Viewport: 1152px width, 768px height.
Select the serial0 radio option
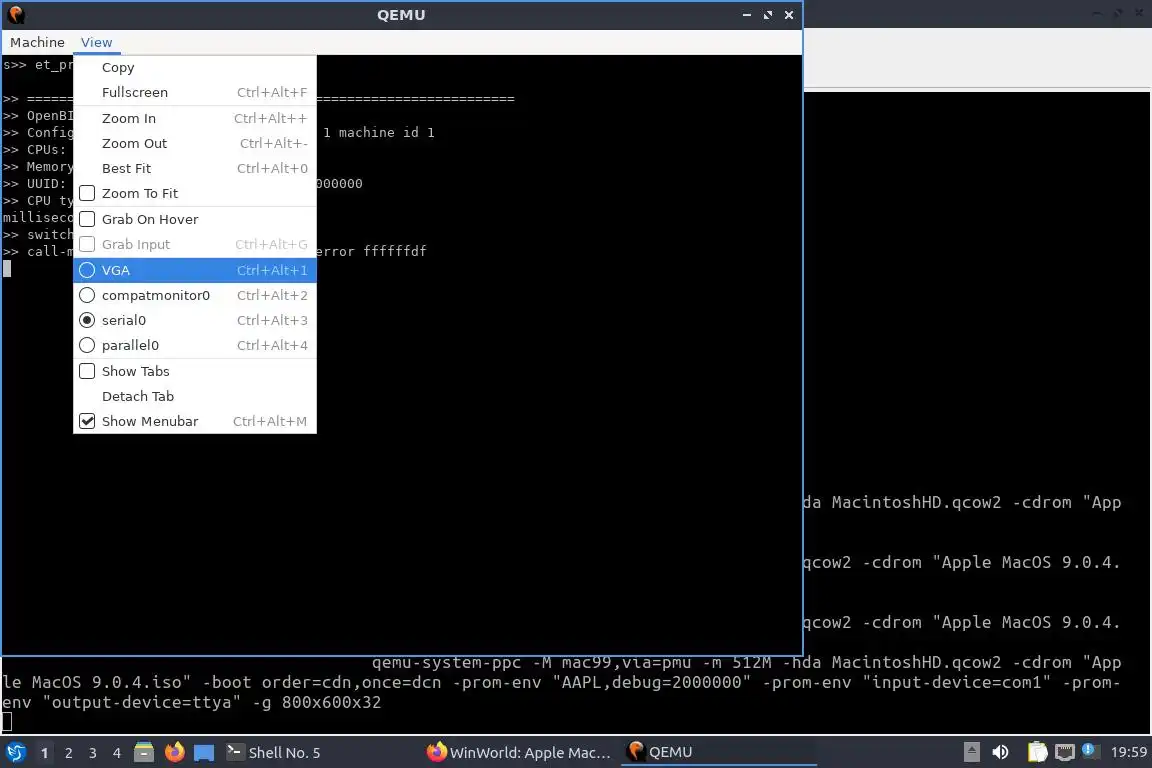[x=195, y=320]
